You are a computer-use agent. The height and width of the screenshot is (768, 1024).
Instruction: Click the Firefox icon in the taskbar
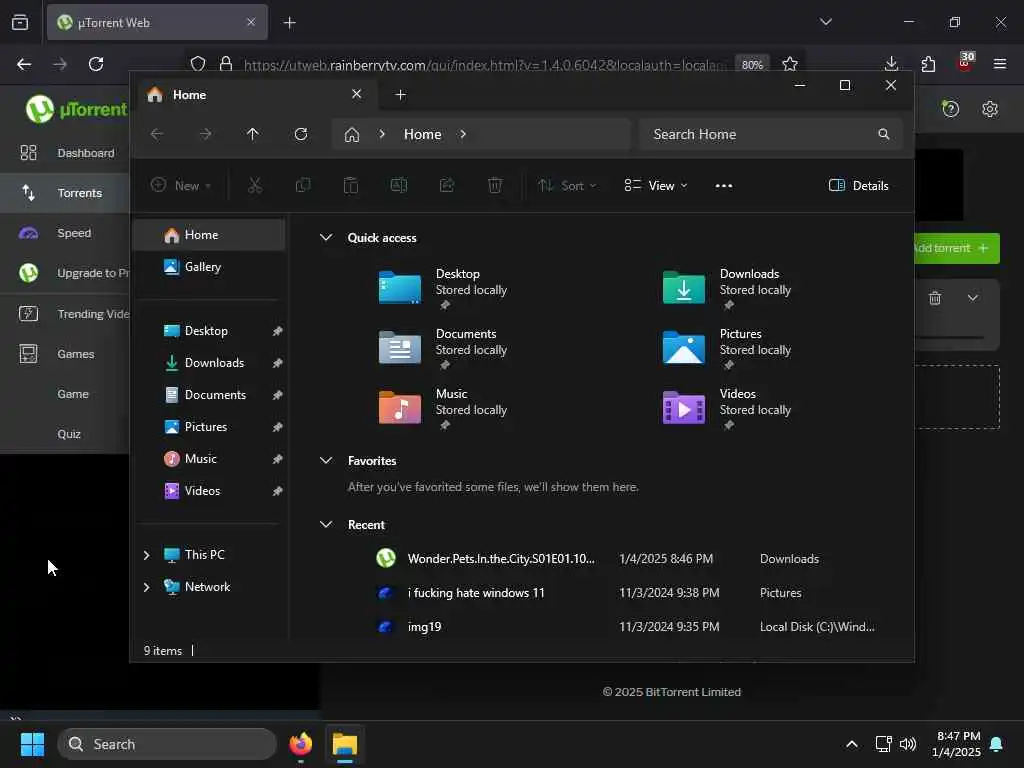(x=300, y=744)
